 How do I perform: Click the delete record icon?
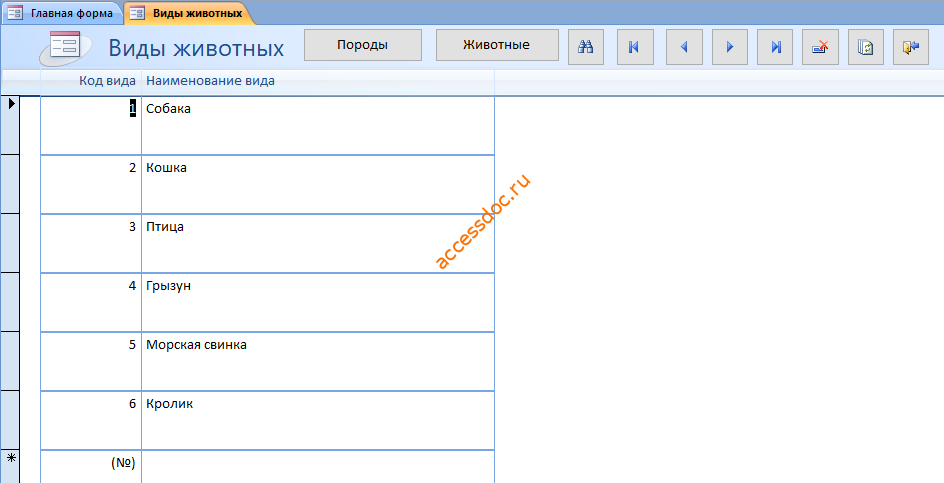point(820,46)
